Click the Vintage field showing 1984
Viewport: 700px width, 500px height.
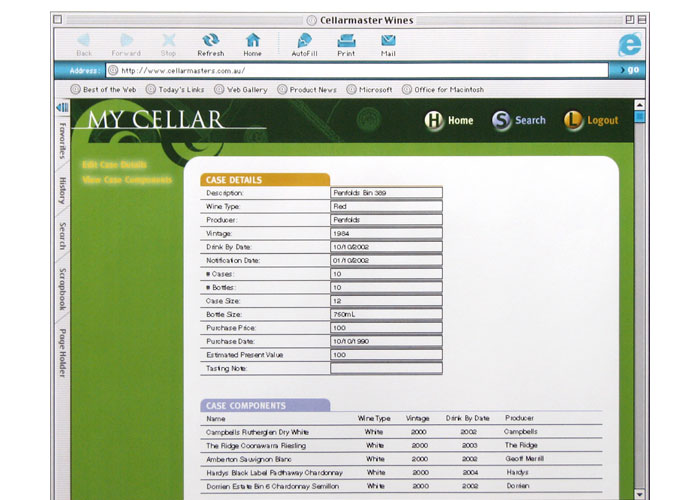pos(387,233)
